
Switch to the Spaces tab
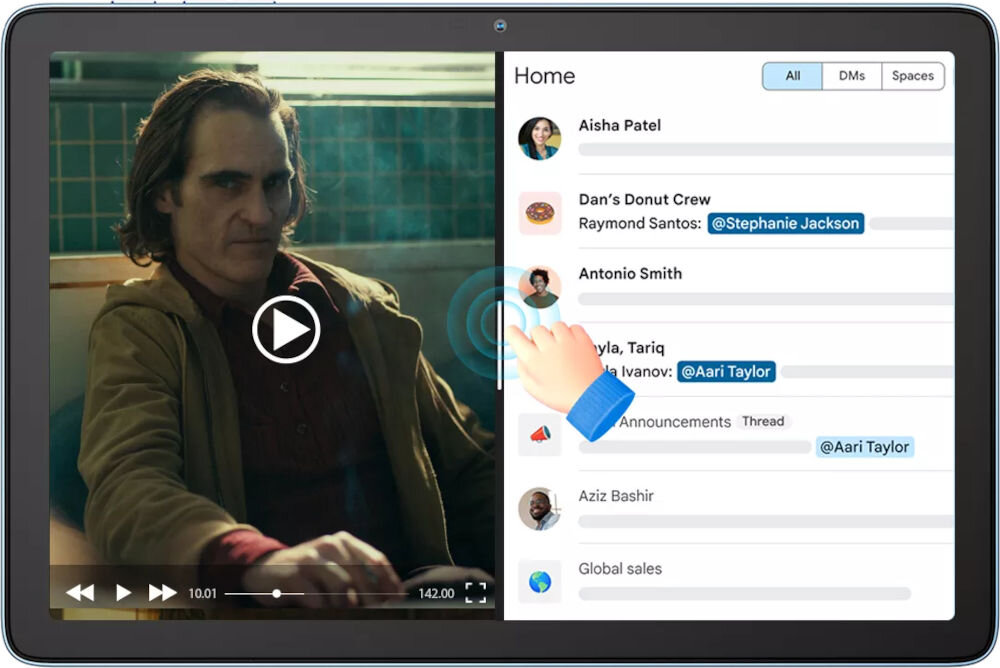912,76
